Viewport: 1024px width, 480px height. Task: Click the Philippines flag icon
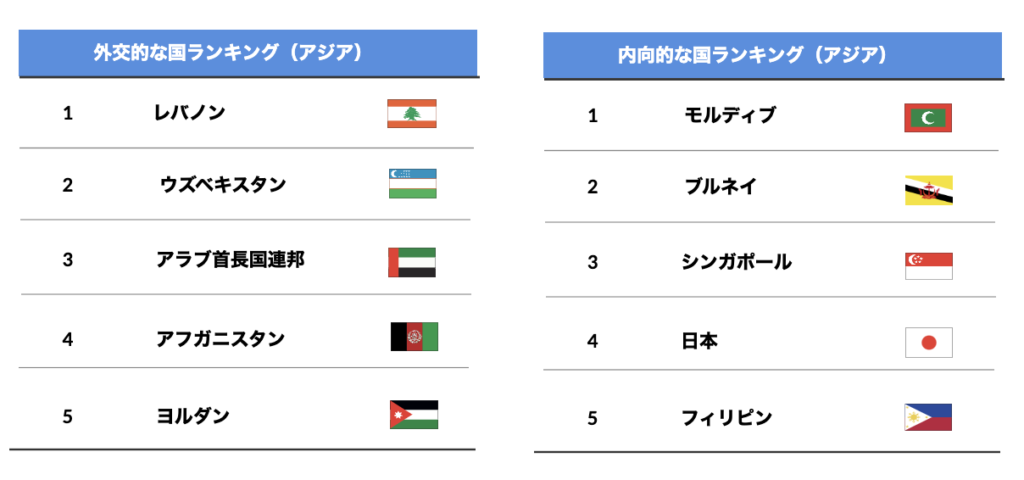click(x=928, y=417)
